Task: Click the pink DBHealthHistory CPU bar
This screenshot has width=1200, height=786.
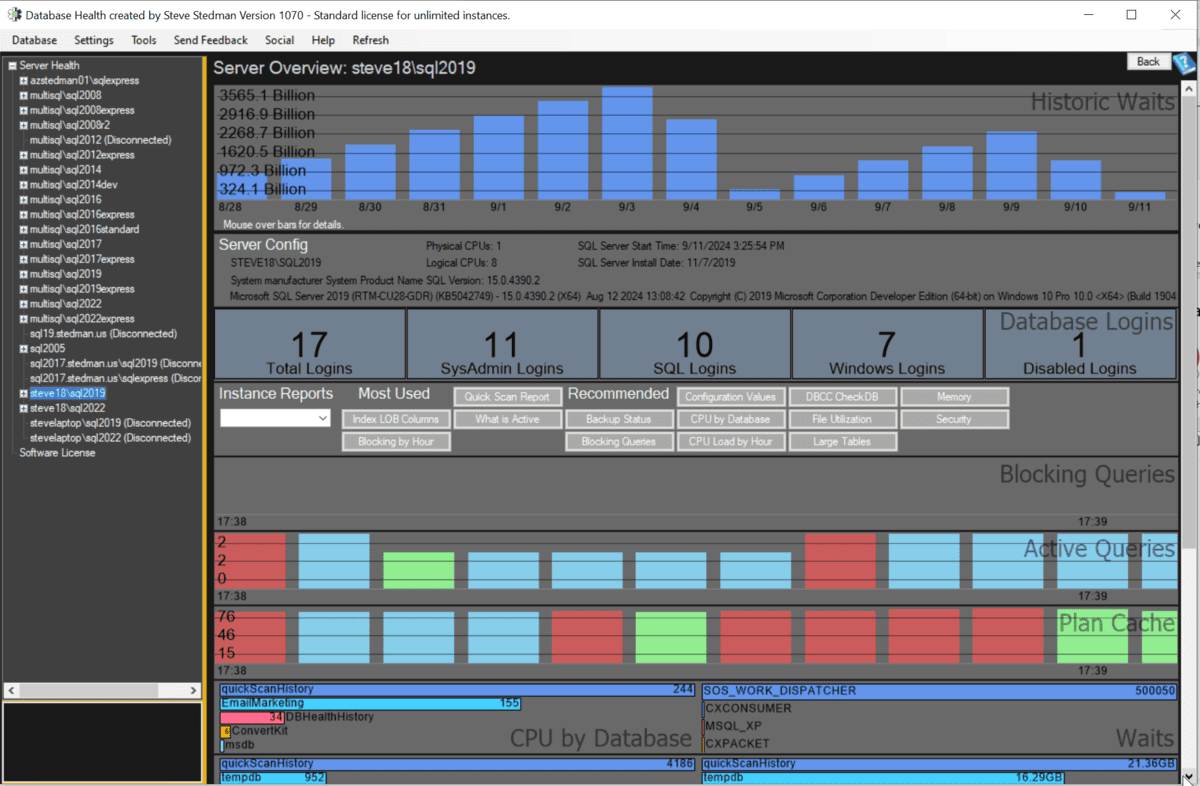Action: coord(252,717)
